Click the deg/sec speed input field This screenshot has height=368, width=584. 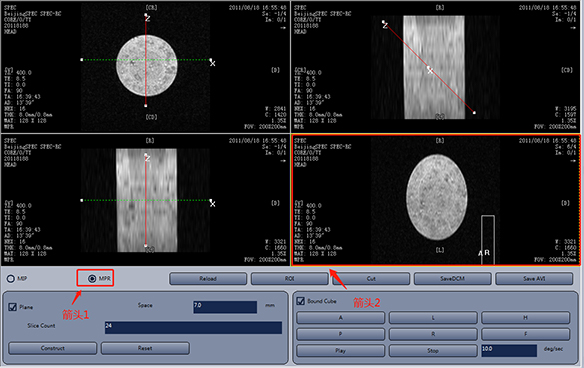point(509,350)
